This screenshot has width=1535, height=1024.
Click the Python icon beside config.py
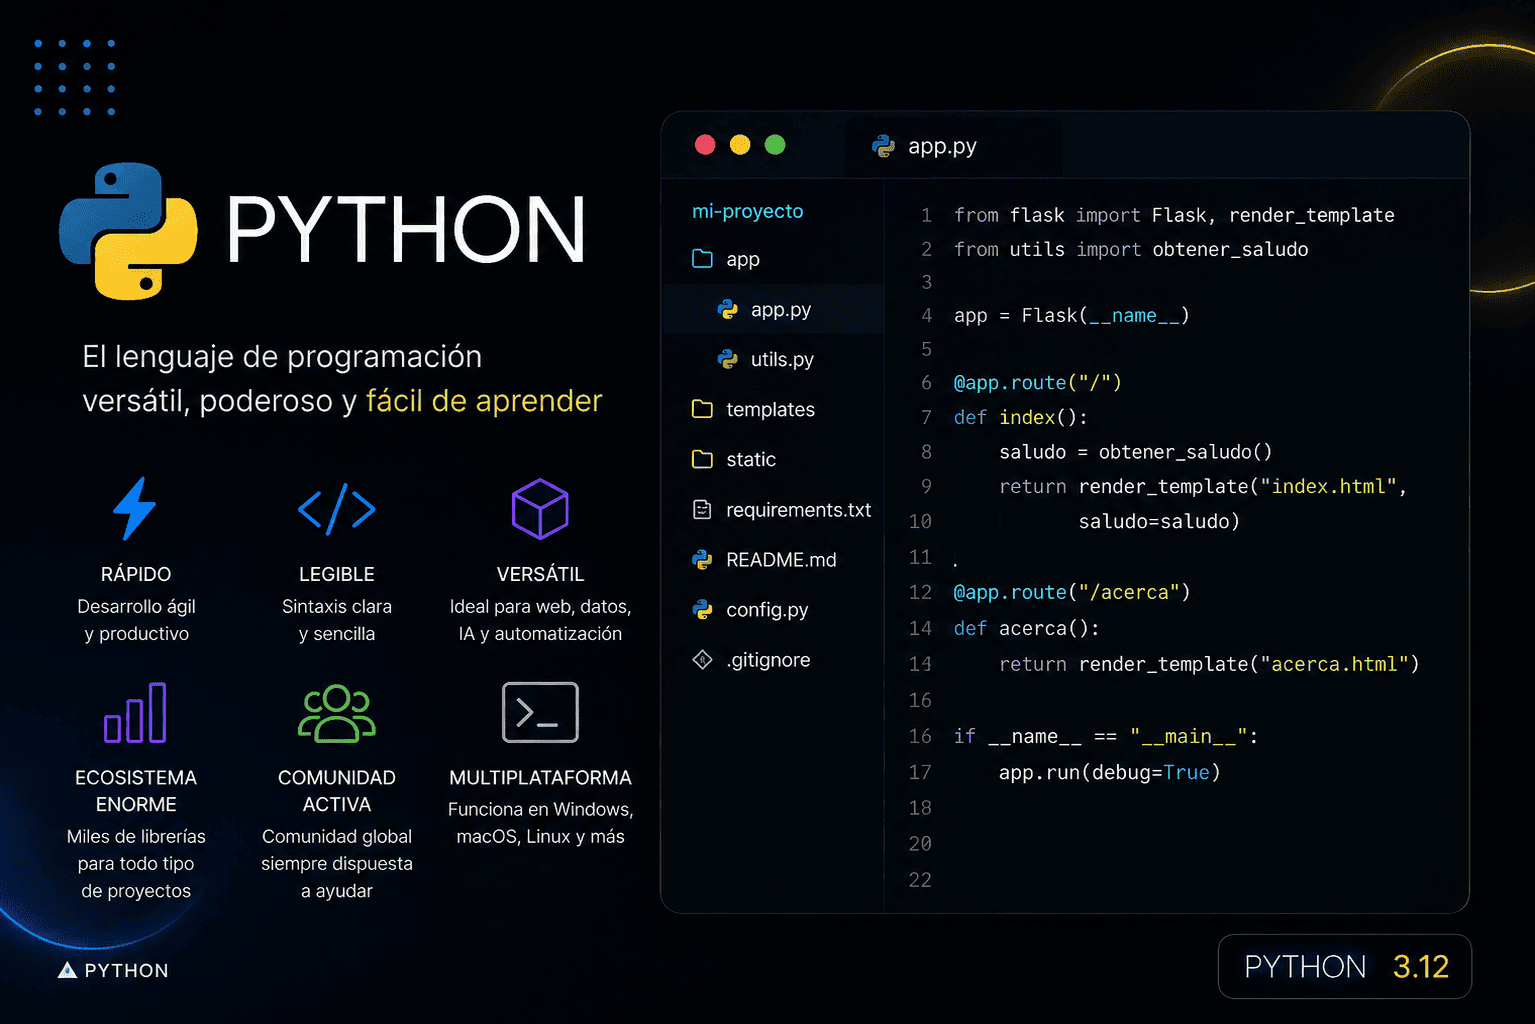click(703, 610)
